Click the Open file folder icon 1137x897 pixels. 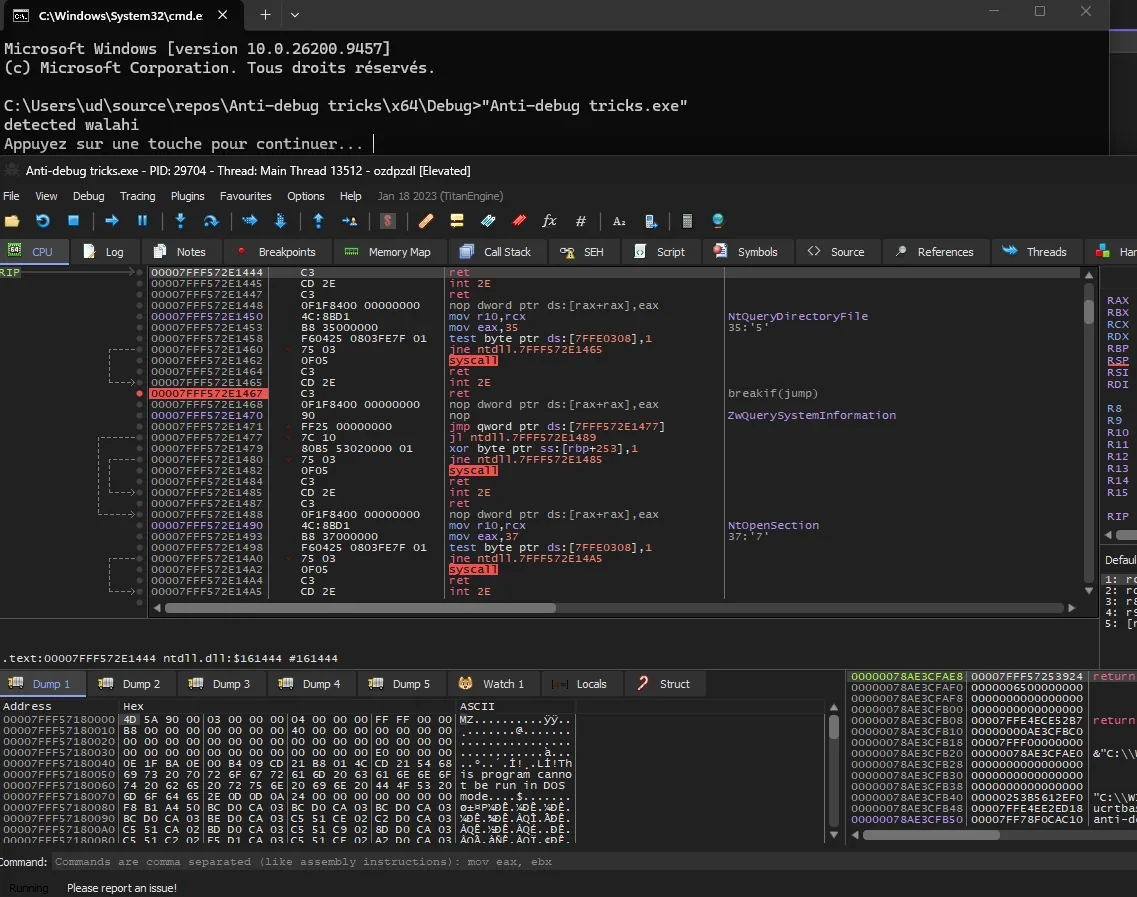pos(12,221)
